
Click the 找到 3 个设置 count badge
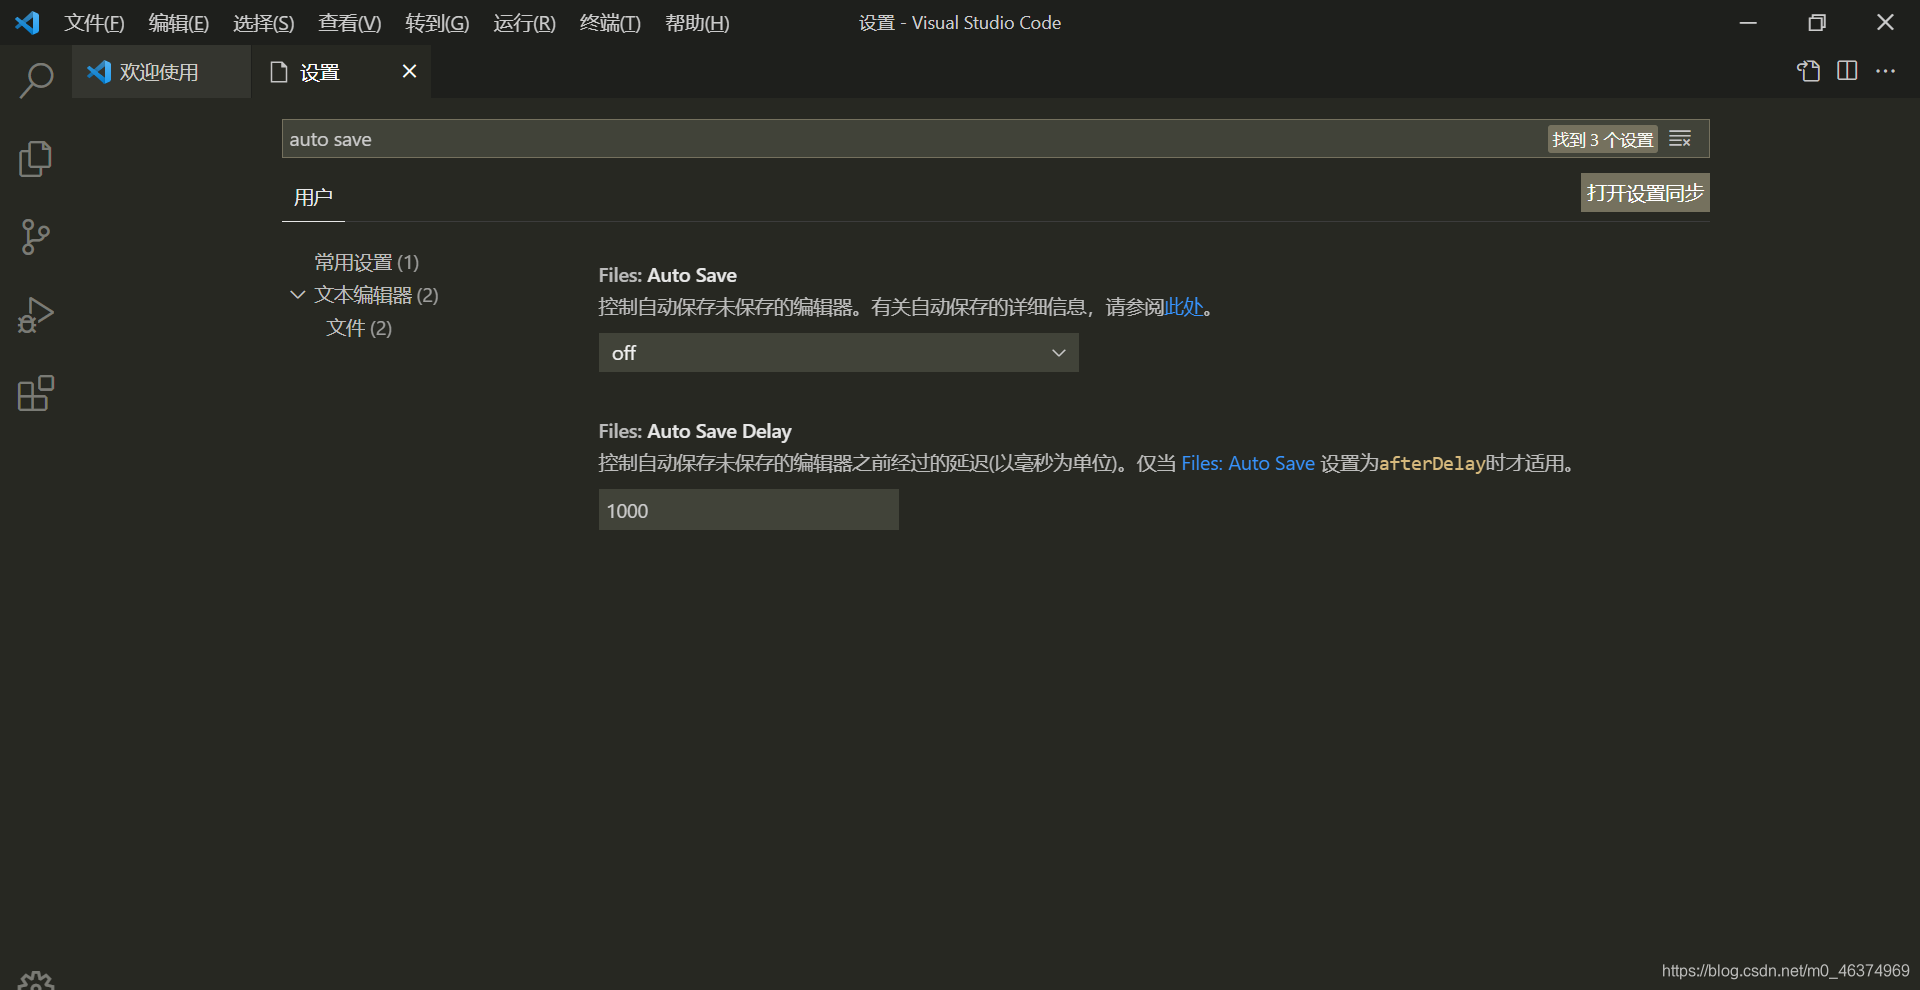click(x=1602, y=139)
